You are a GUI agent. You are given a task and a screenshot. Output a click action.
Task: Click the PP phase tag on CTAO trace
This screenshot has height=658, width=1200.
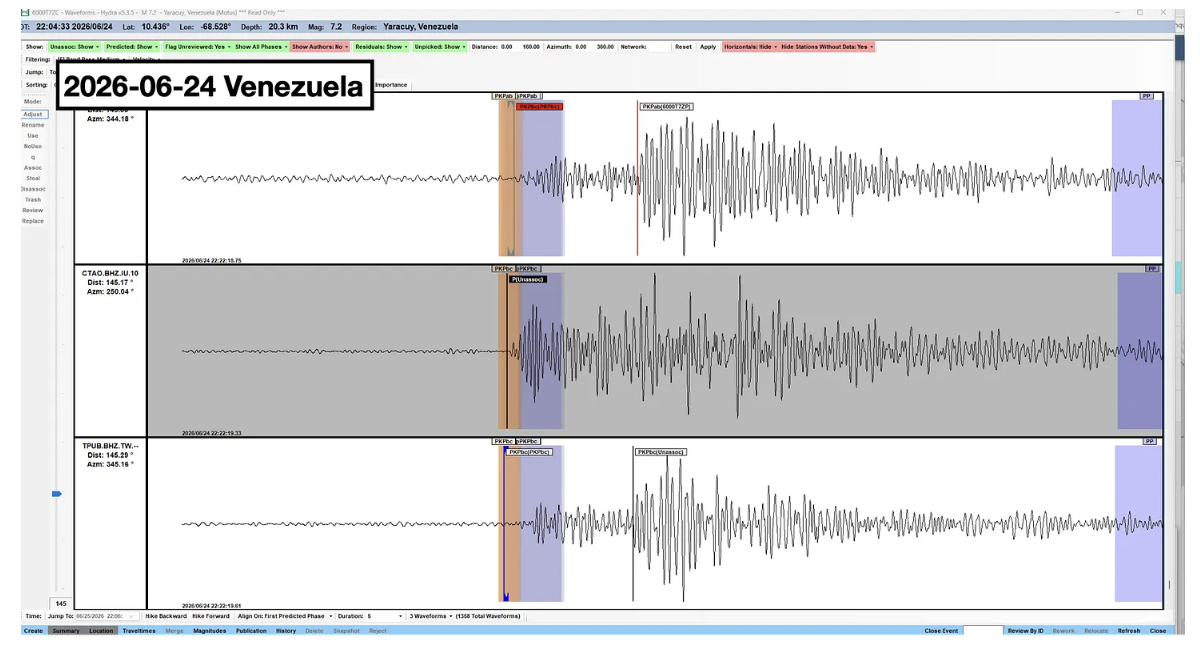click(x=1152, y=269)
